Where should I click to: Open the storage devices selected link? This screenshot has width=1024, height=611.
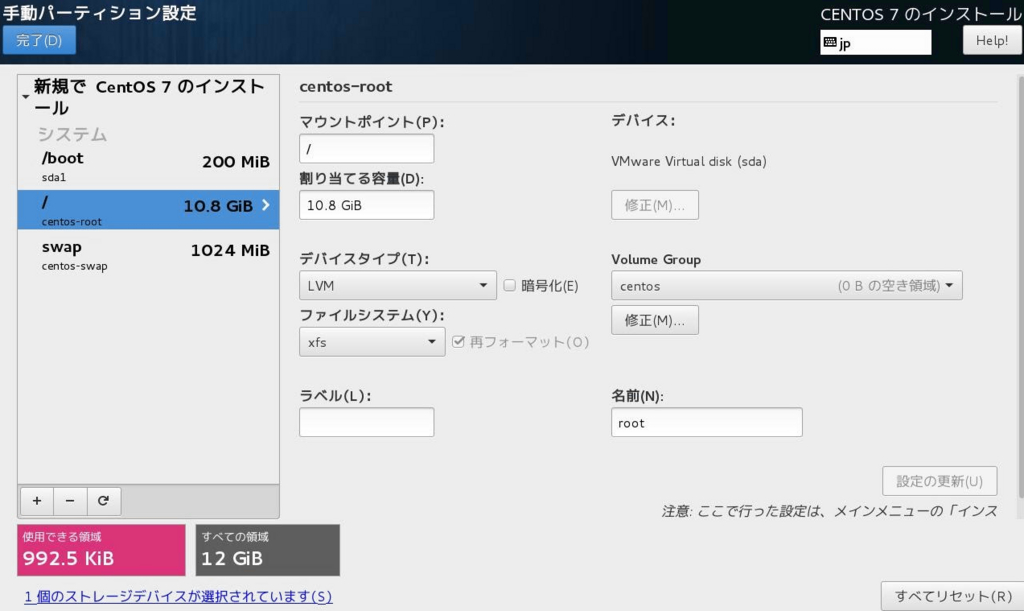tap(178, 596)
